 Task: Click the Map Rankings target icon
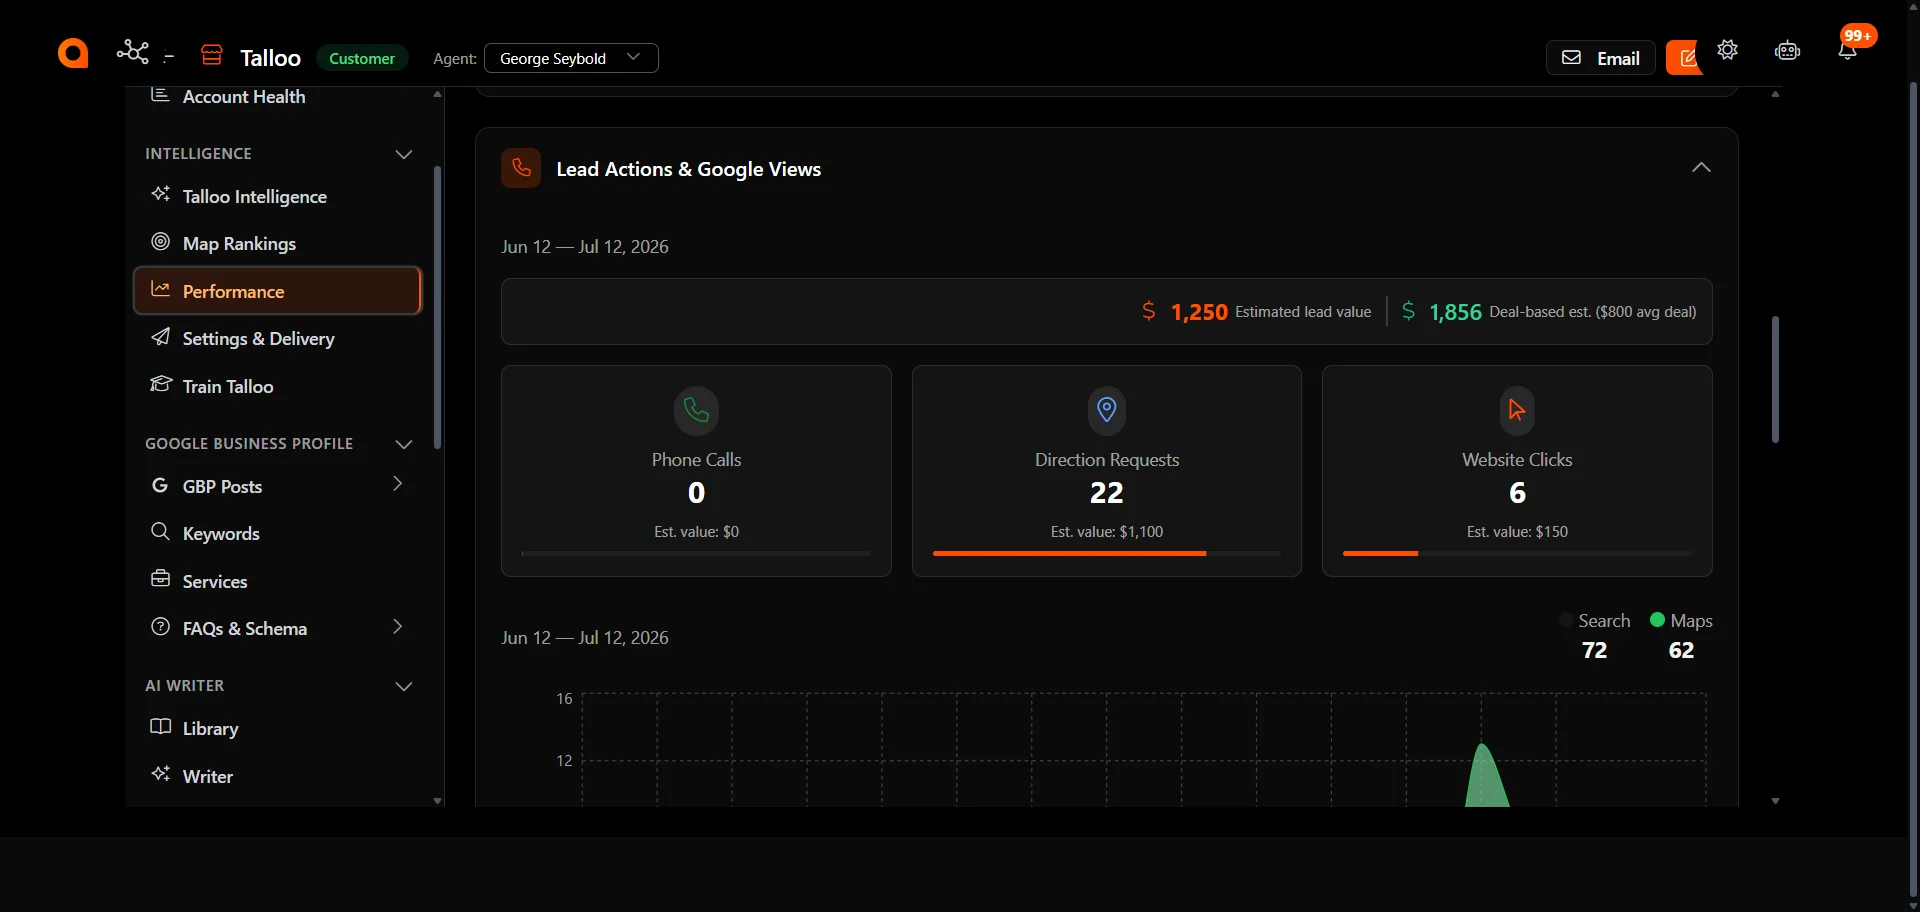click(x=160, y=242)
